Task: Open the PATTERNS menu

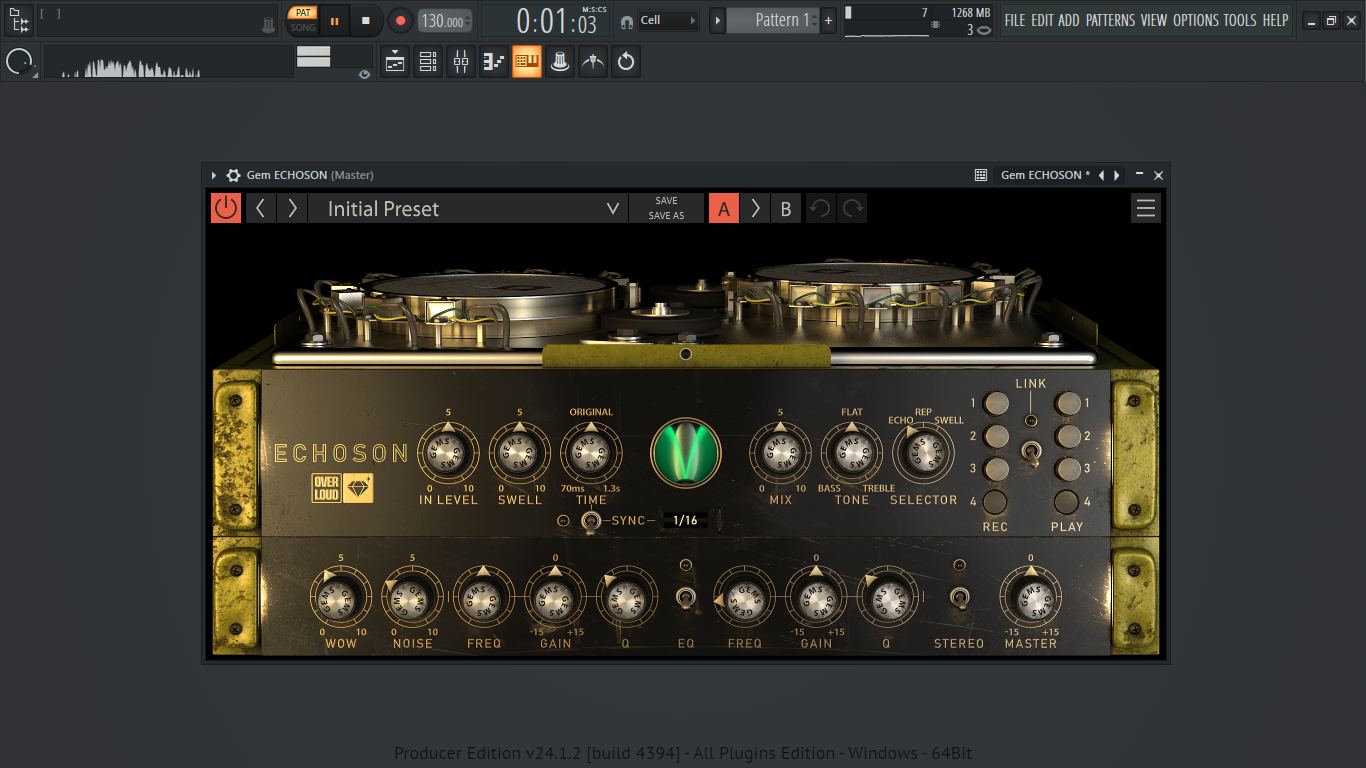Action: tap(1110, 20)
